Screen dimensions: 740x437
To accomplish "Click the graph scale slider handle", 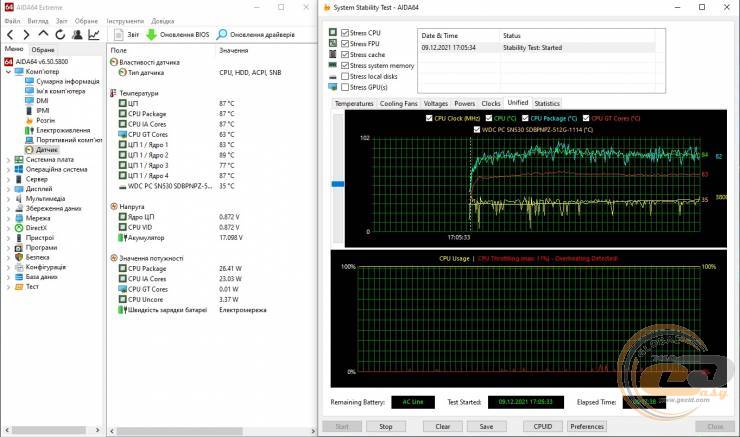I will 337,184.
